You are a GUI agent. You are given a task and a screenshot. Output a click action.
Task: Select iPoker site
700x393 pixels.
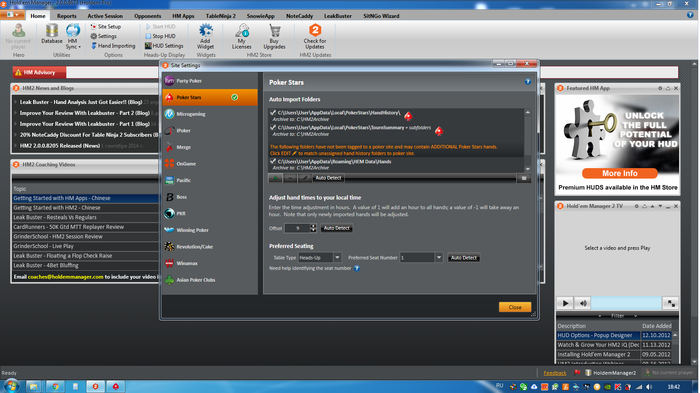pyautogui.click(x=210, y=130)
